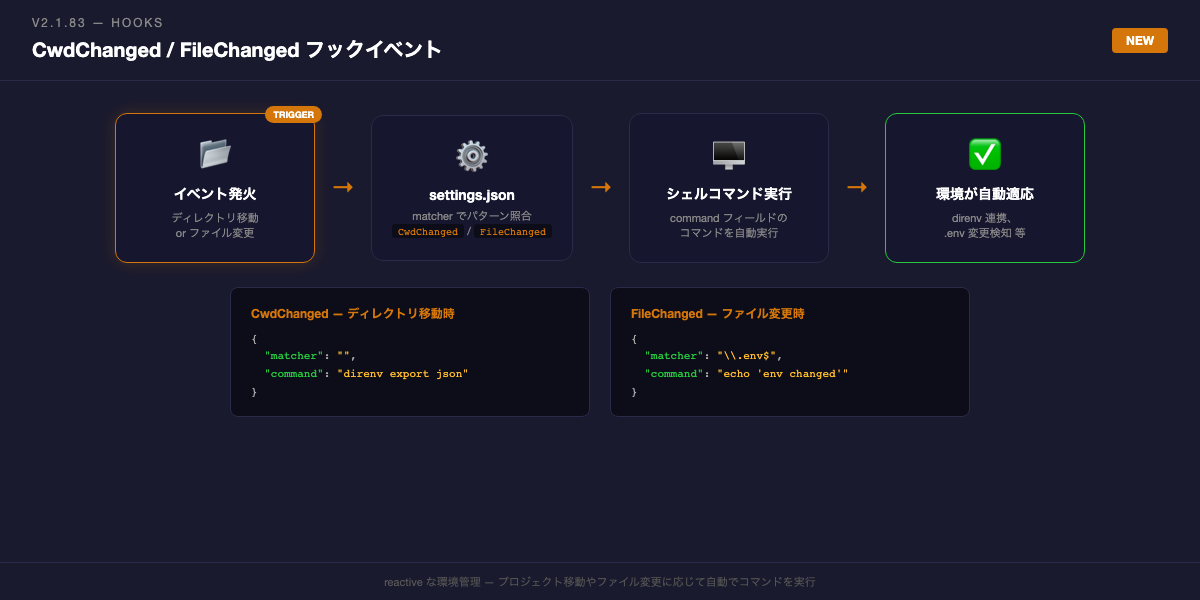Click the orange TRIGGER badge
This screenshot has height=600, width=1200.
coord(295,114)
